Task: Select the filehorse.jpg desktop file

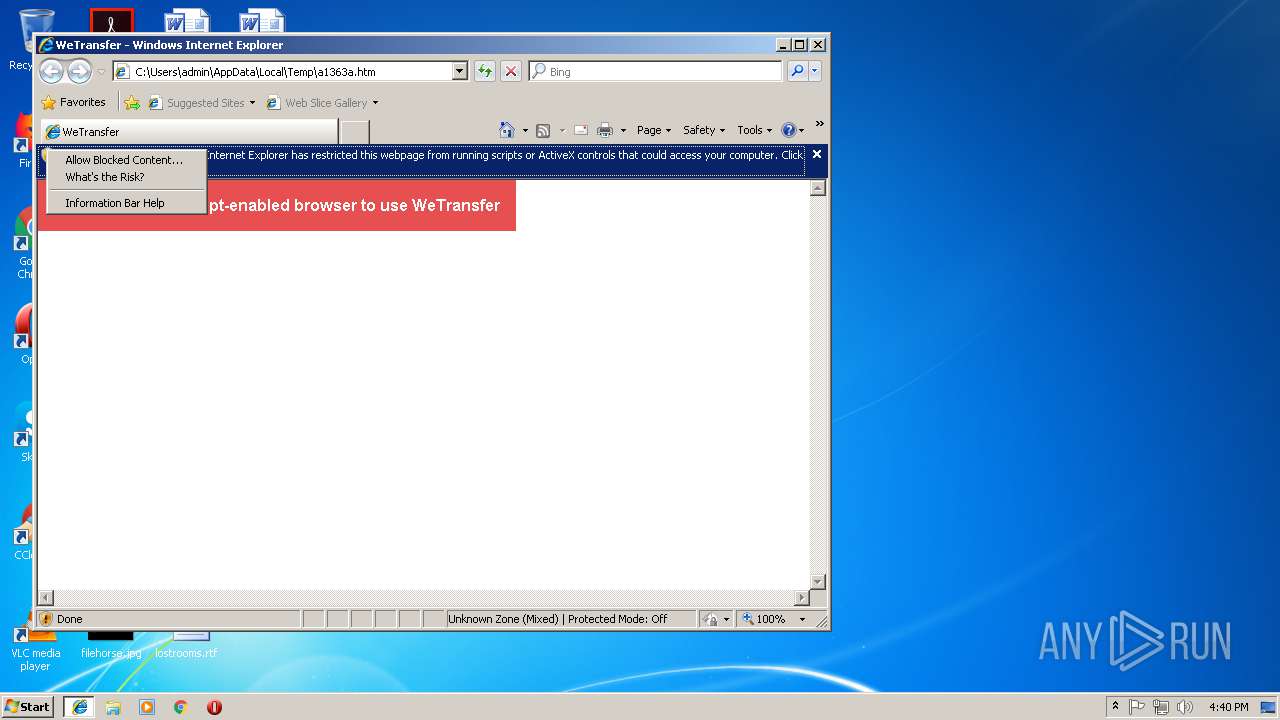Action: (111, 645)
